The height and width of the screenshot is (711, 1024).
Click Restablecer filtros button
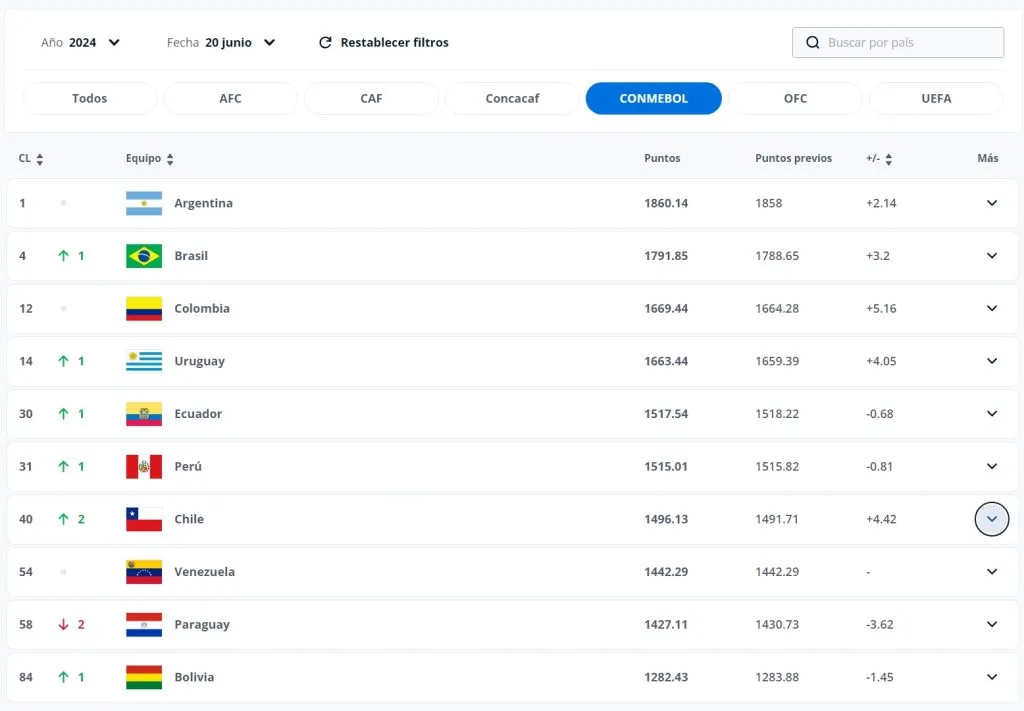pyautogui.click(x=383, y=42)
